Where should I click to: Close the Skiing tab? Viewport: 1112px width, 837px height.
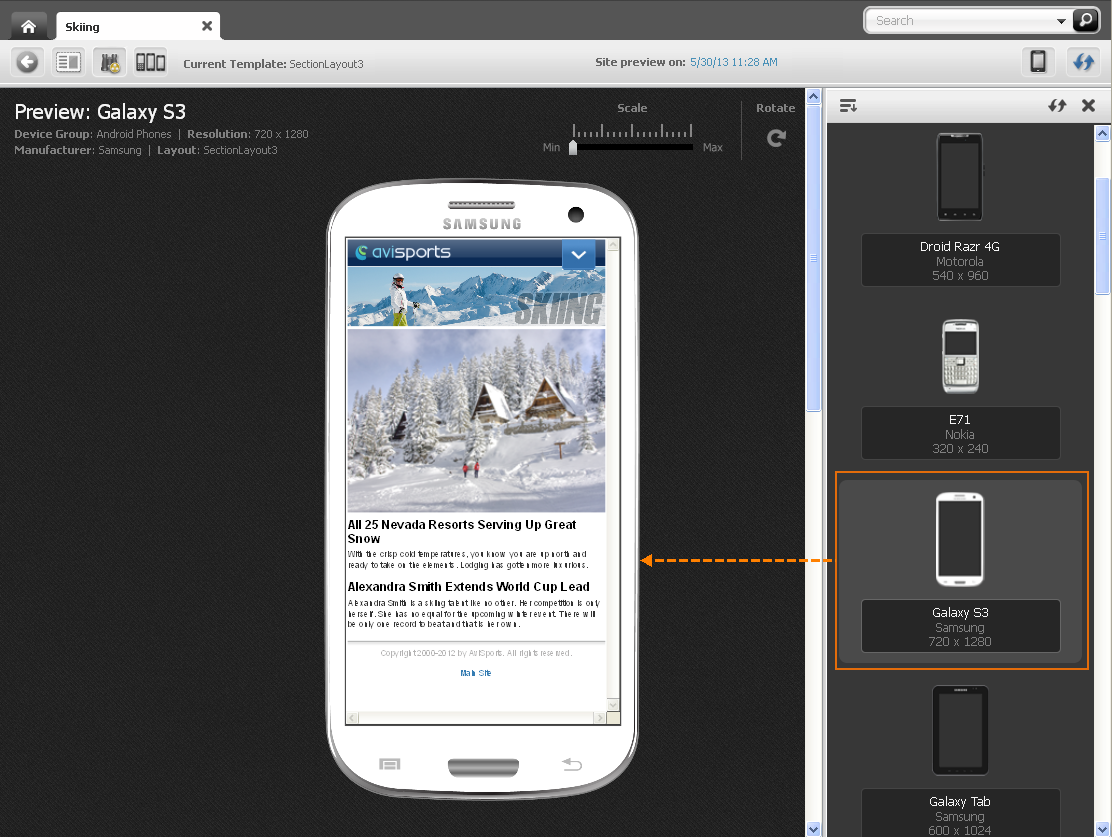point(206,26)
